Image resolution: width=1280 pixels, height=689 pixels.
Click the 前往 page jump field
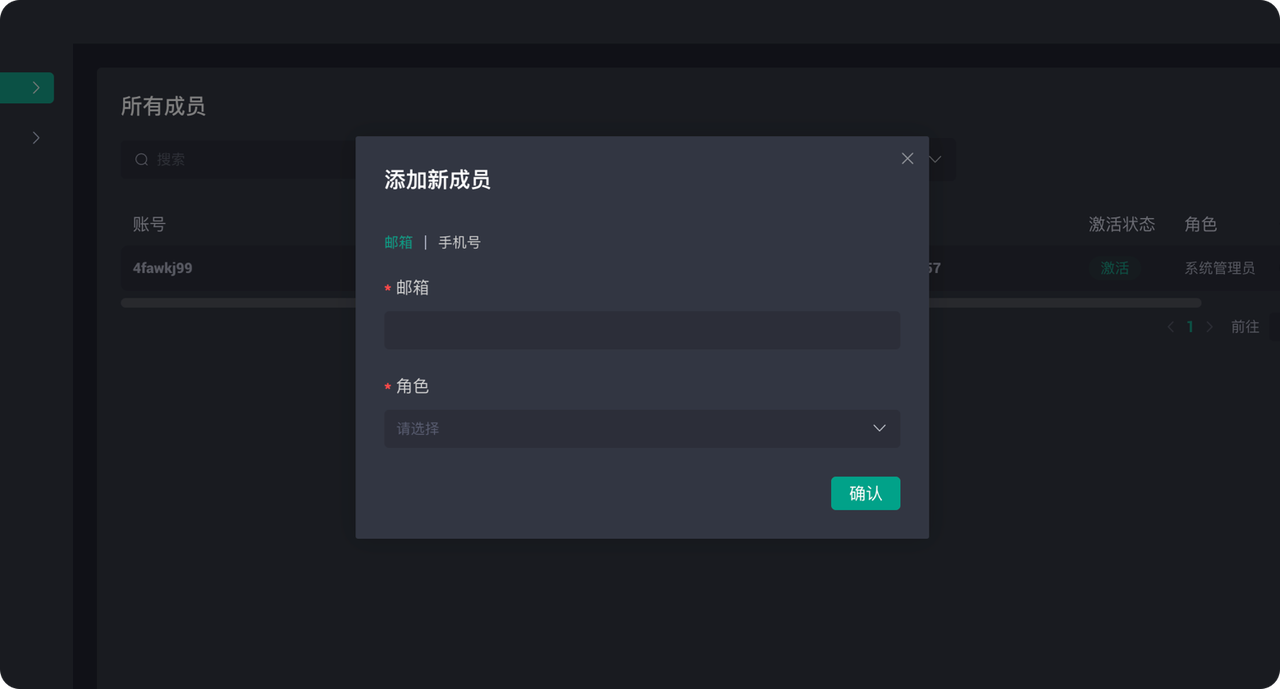(1275, 327)
